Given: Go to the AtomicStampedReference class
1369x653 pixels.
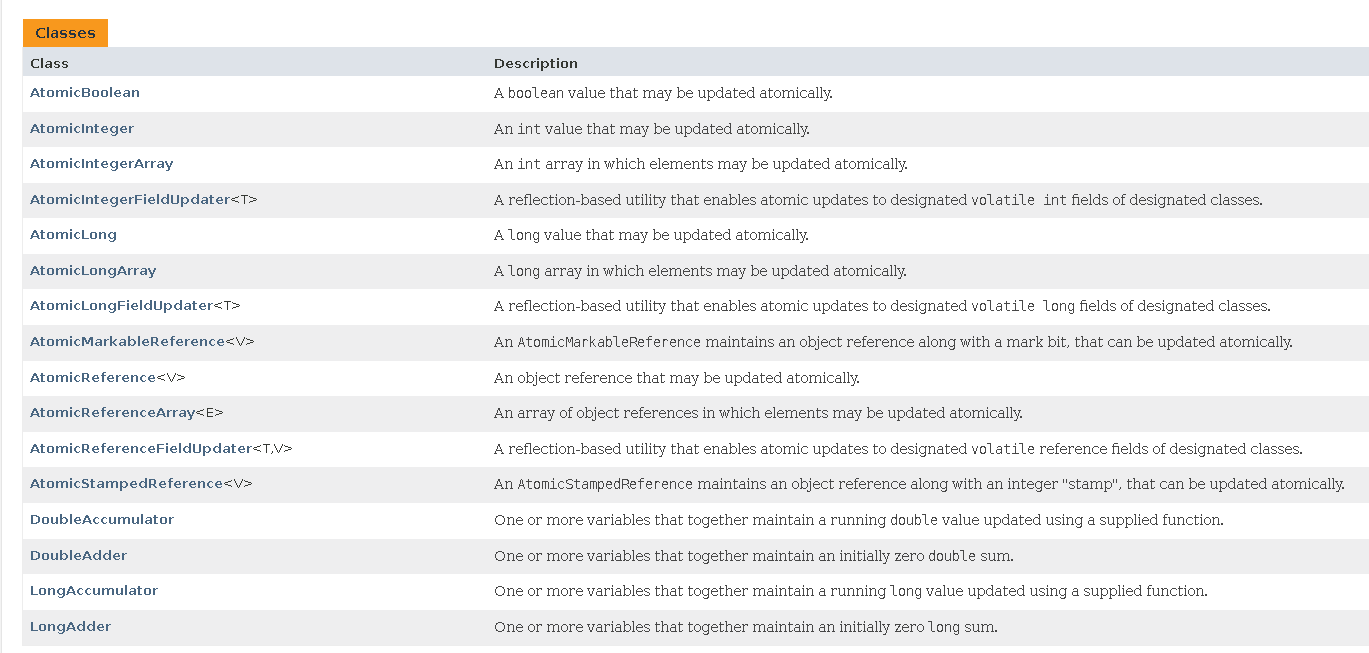Looking at the screenshot, I should point(126,483).
